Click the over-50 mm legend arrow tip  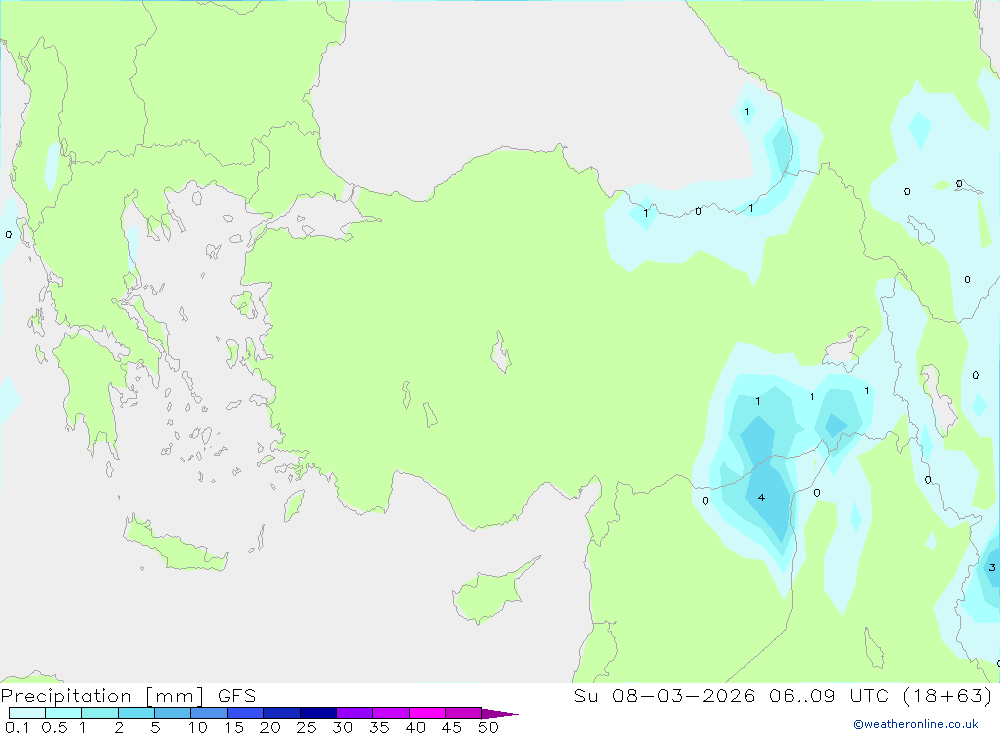(499, 714)
